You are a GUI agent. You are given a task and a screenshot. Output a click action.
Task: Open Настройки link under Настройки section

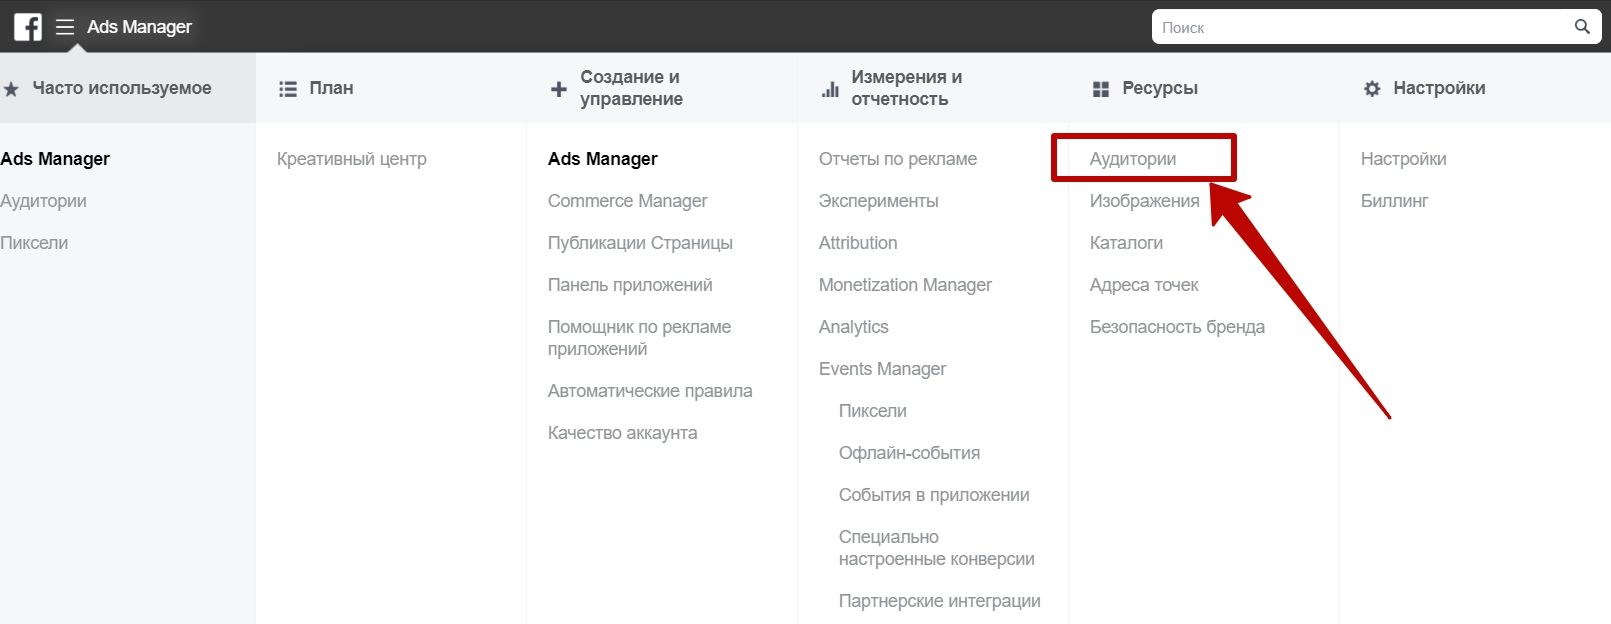[1404, 159]
